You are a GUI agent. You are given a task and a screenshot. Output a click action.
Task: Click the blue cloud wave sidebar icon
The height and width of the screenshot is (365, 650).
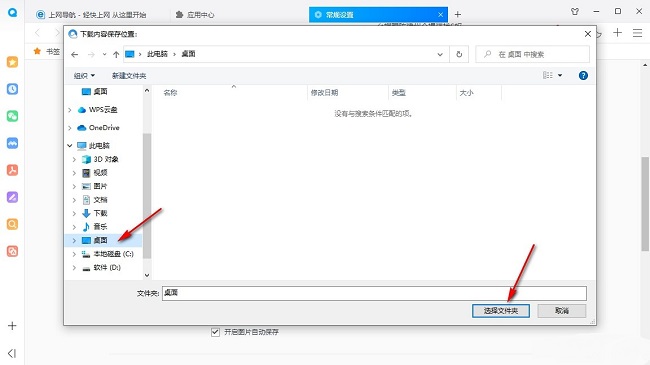click(x=12, y=143)
